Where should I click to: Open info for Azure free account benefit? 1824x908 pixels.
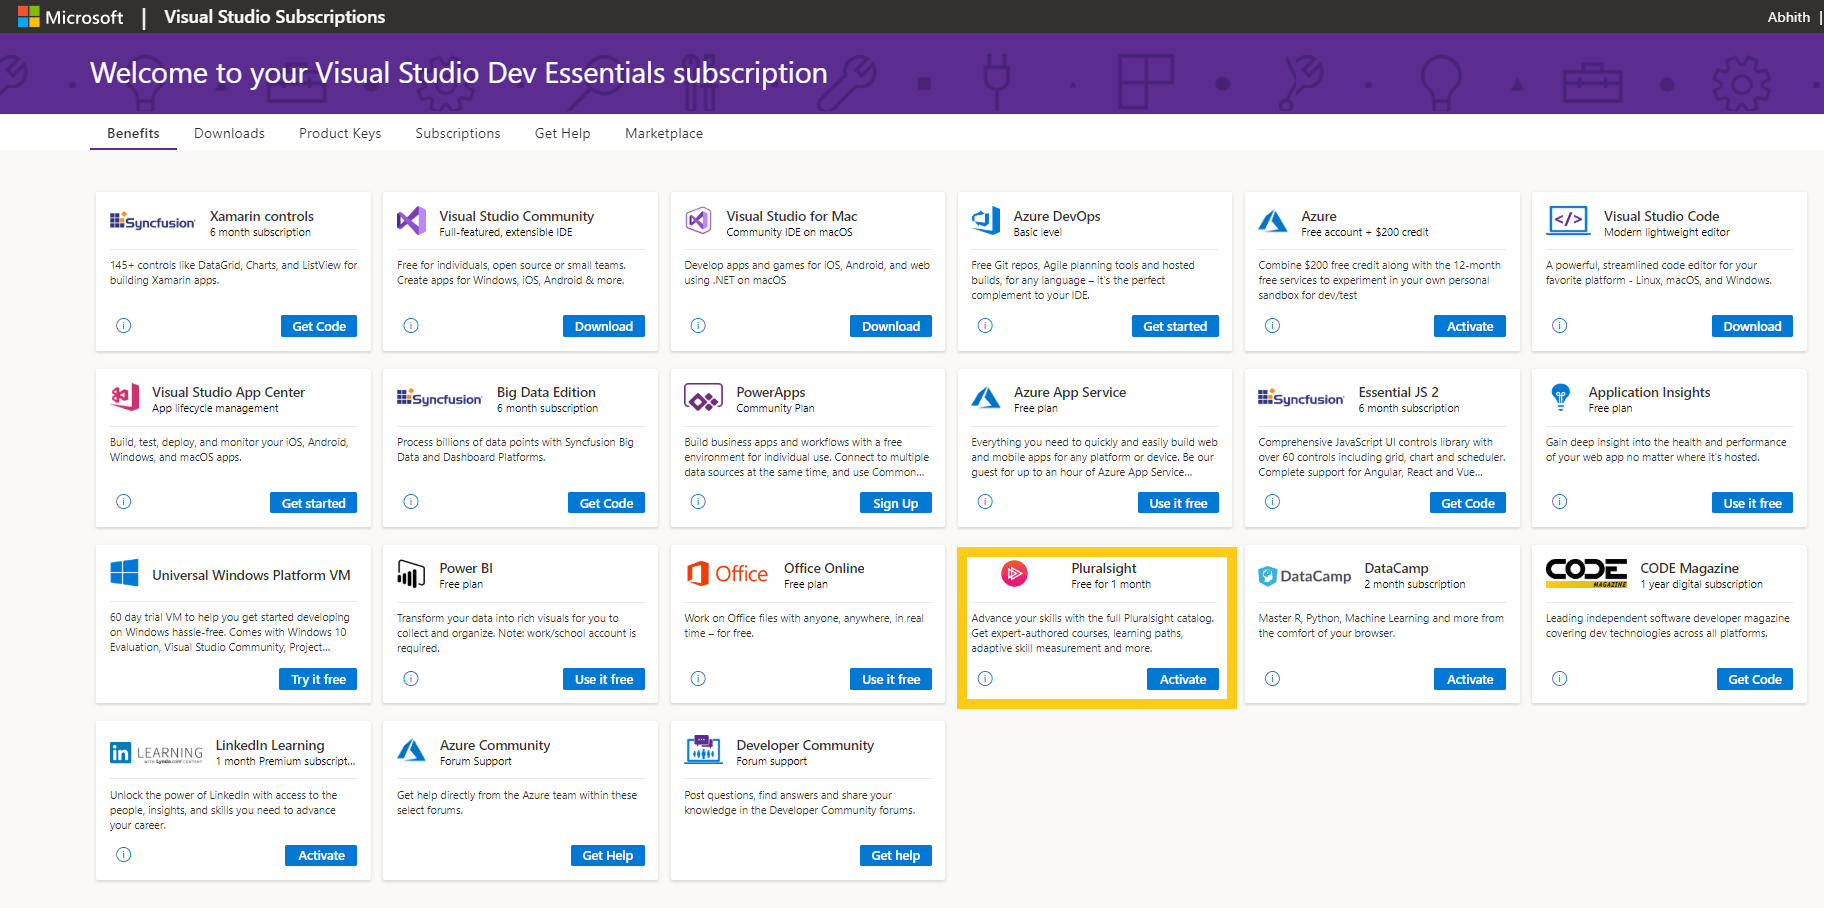[1272, 325]
